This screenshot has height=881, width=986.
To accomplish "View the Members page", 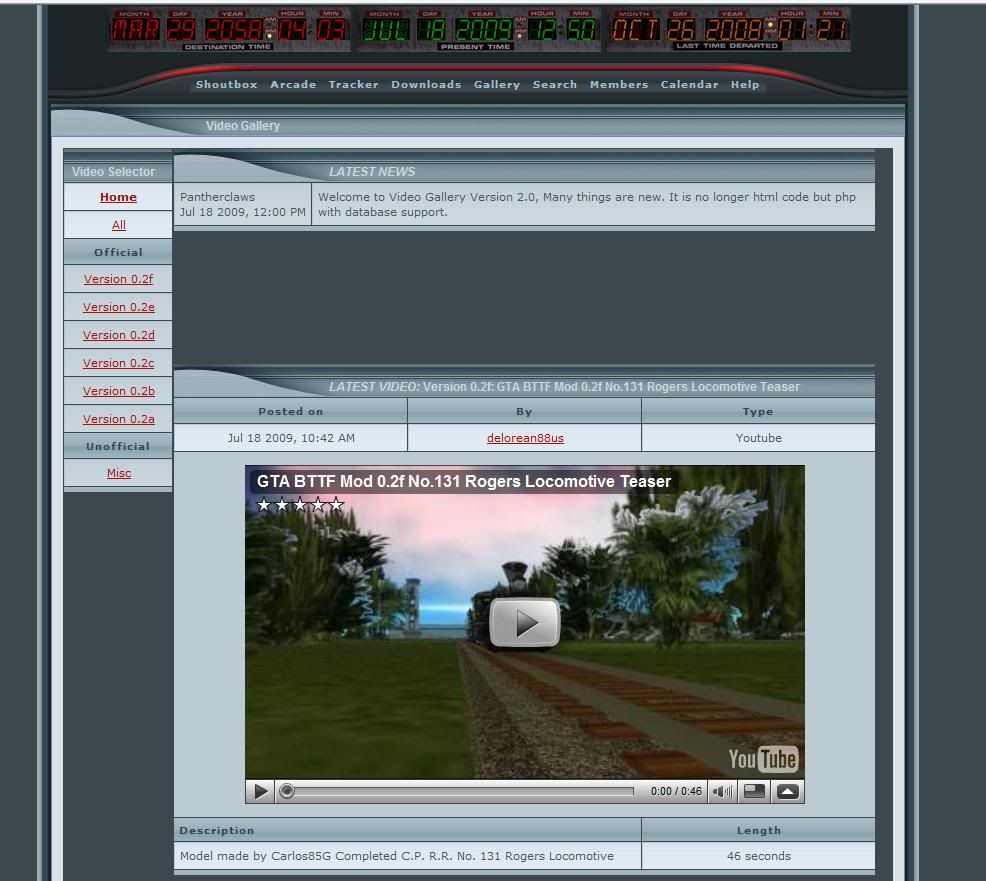I will [x=619, y=84].
